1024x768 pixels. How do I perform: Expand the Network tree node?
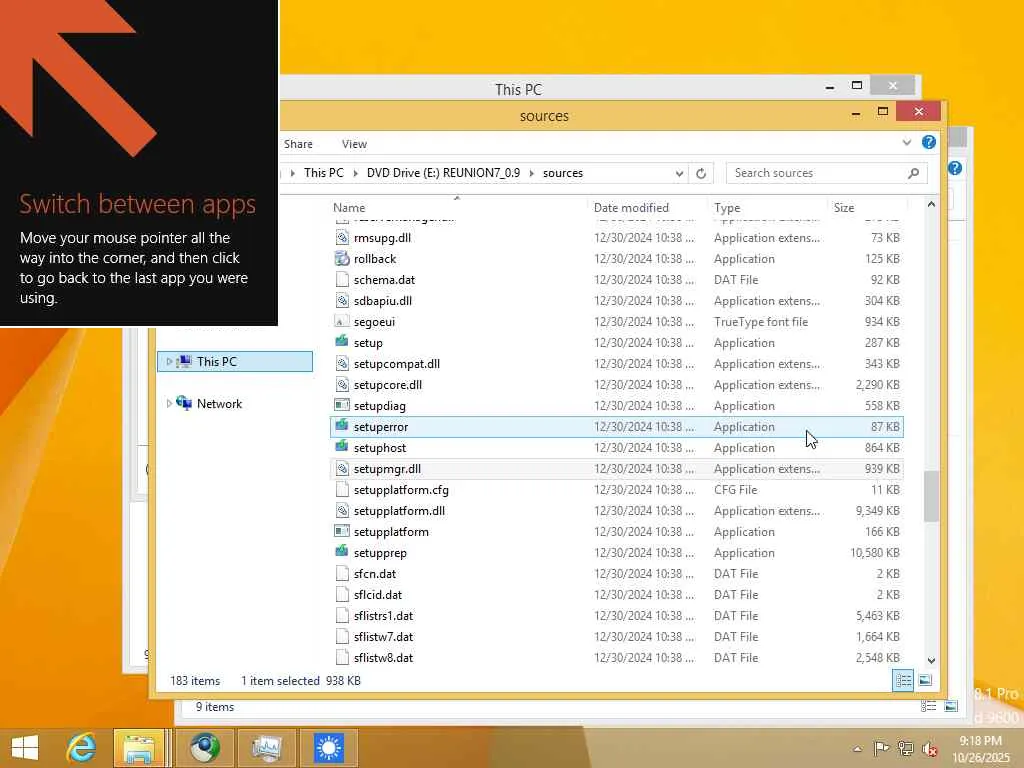169,404
